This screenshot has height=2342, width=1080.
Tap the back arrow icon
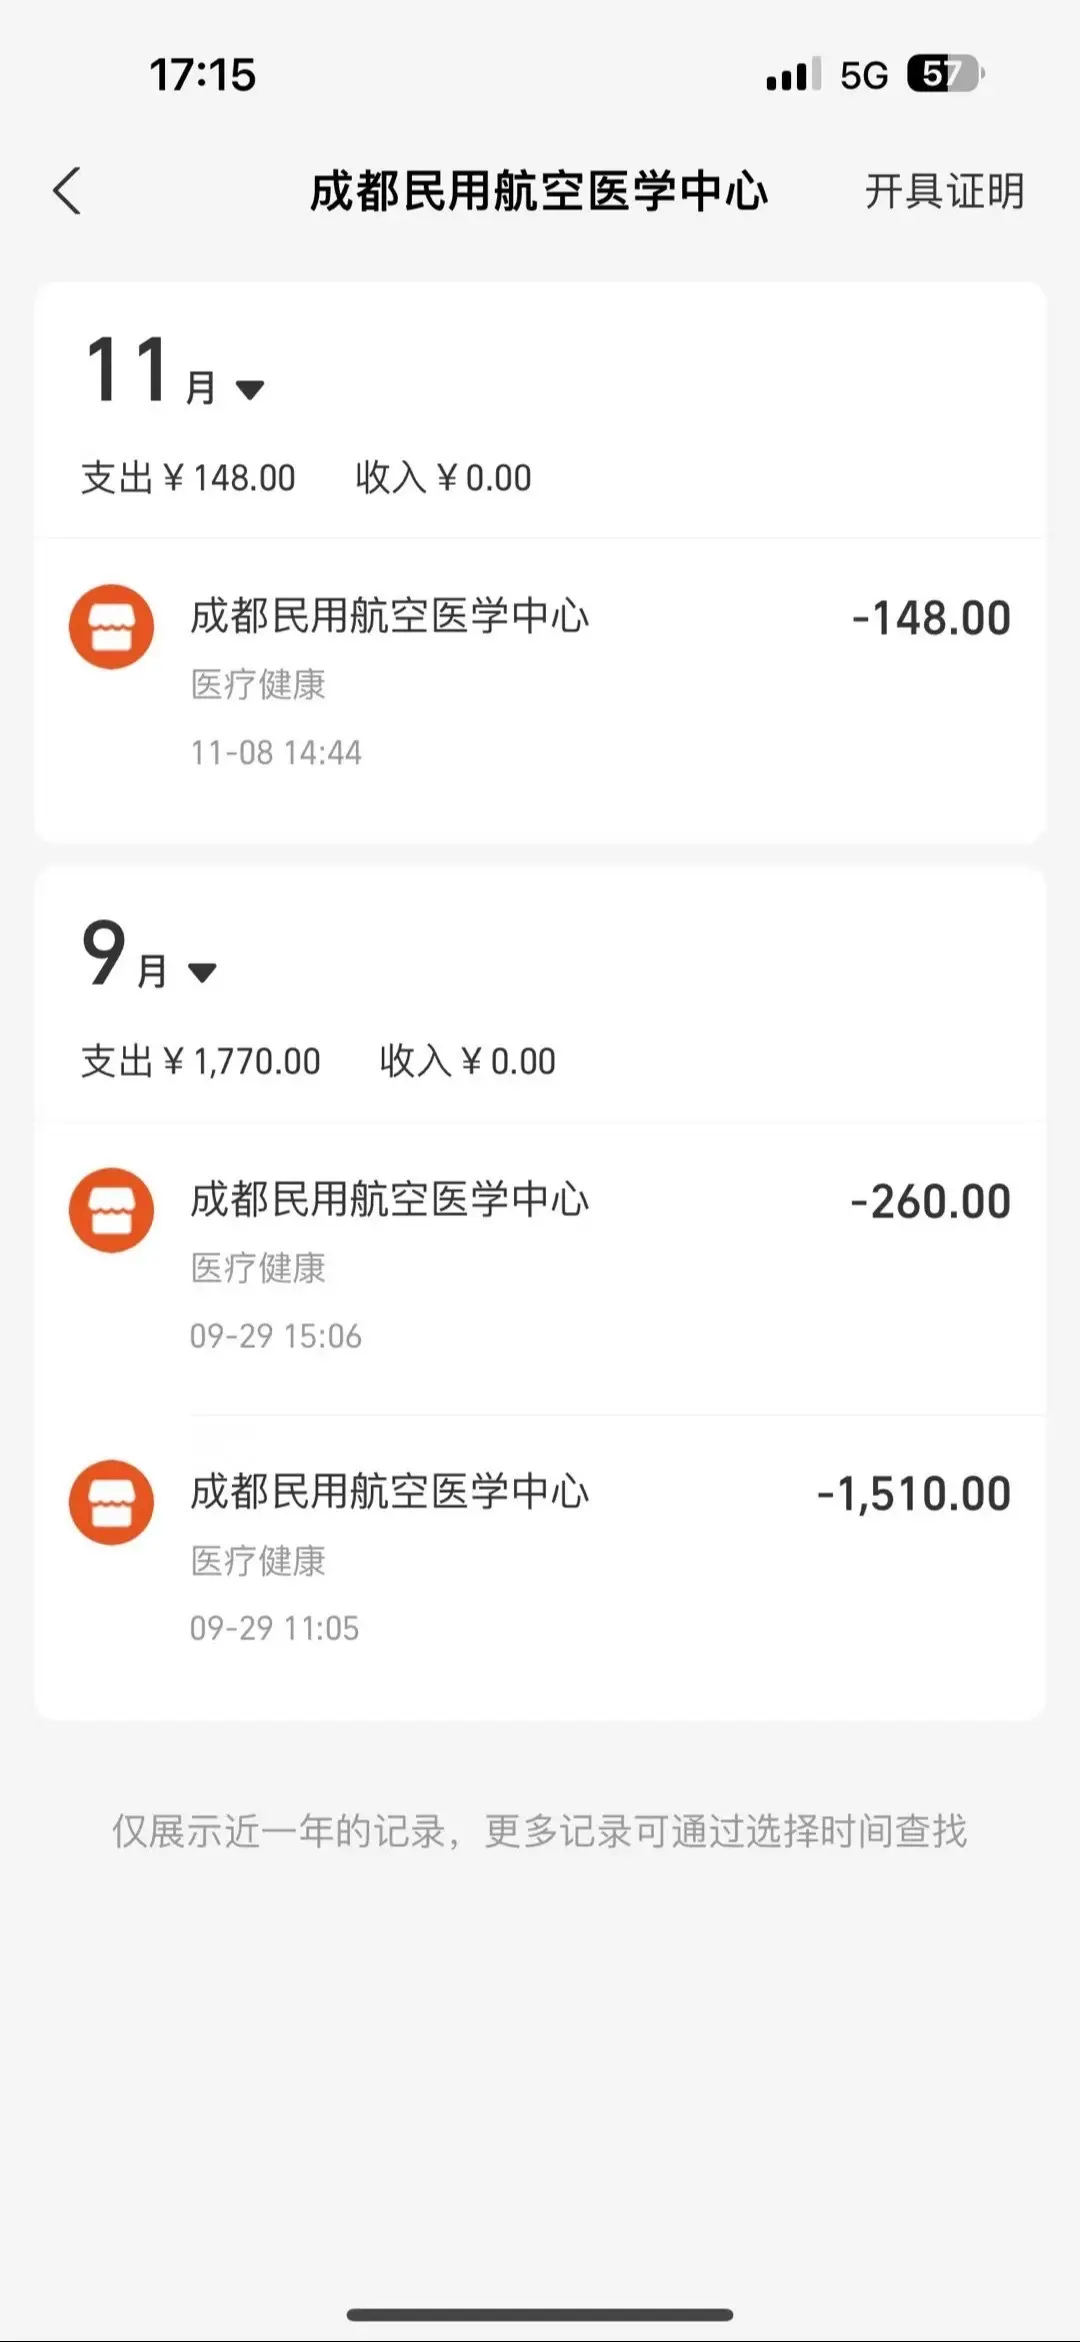click(x=67, y=190)
